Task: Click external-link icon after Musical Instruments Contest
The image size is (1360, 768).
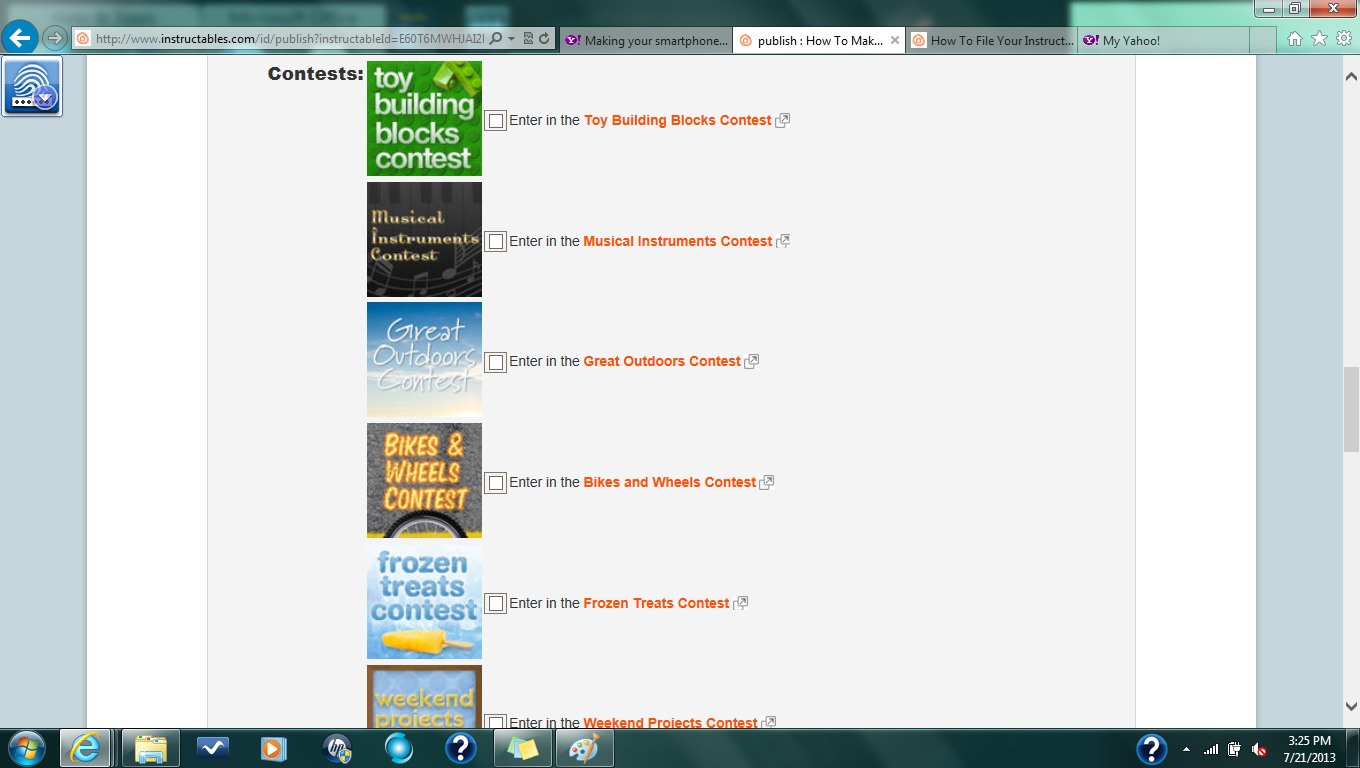Action: (783, 241)
